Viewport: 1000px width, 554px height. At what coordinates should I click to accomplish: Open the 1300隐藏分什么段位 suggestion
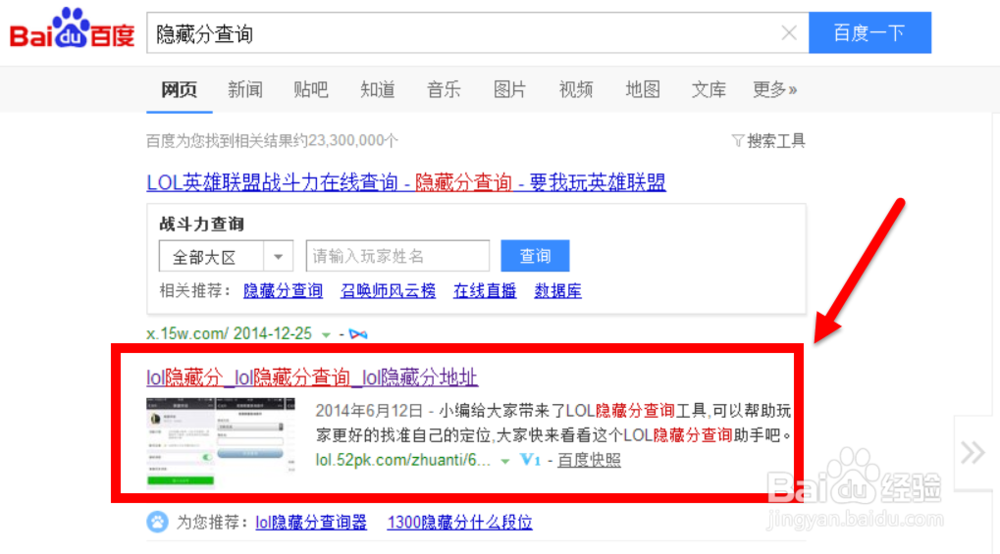(x=460, y=523)
